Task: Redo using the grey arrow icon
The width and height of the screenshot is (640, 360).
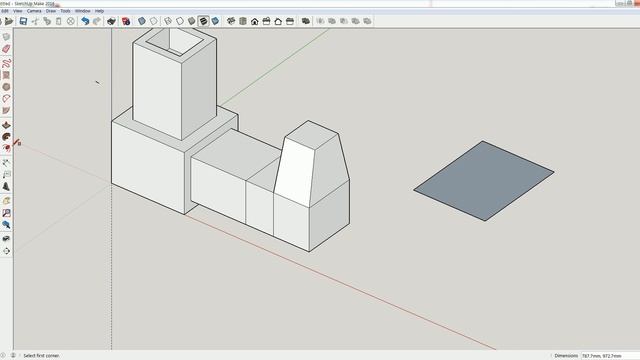Action: tap(97, 21)
